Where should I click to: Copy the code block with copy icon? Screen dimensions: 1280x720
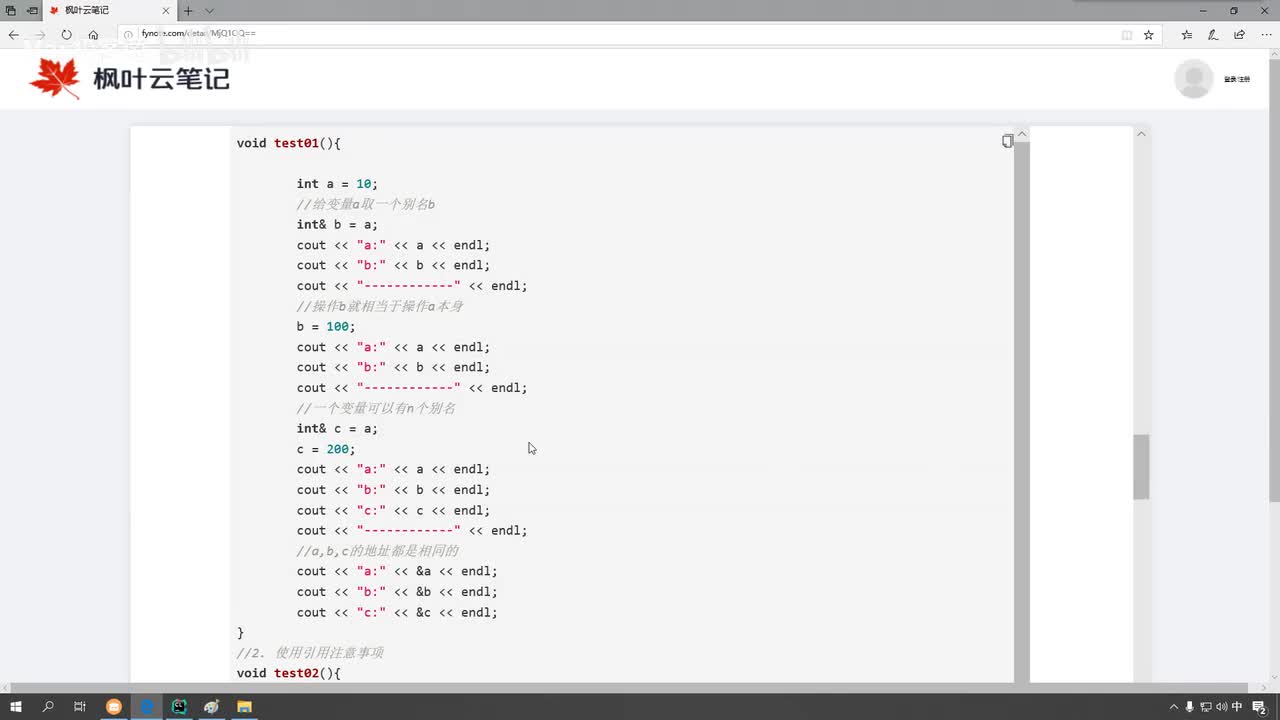(1007, 141)
